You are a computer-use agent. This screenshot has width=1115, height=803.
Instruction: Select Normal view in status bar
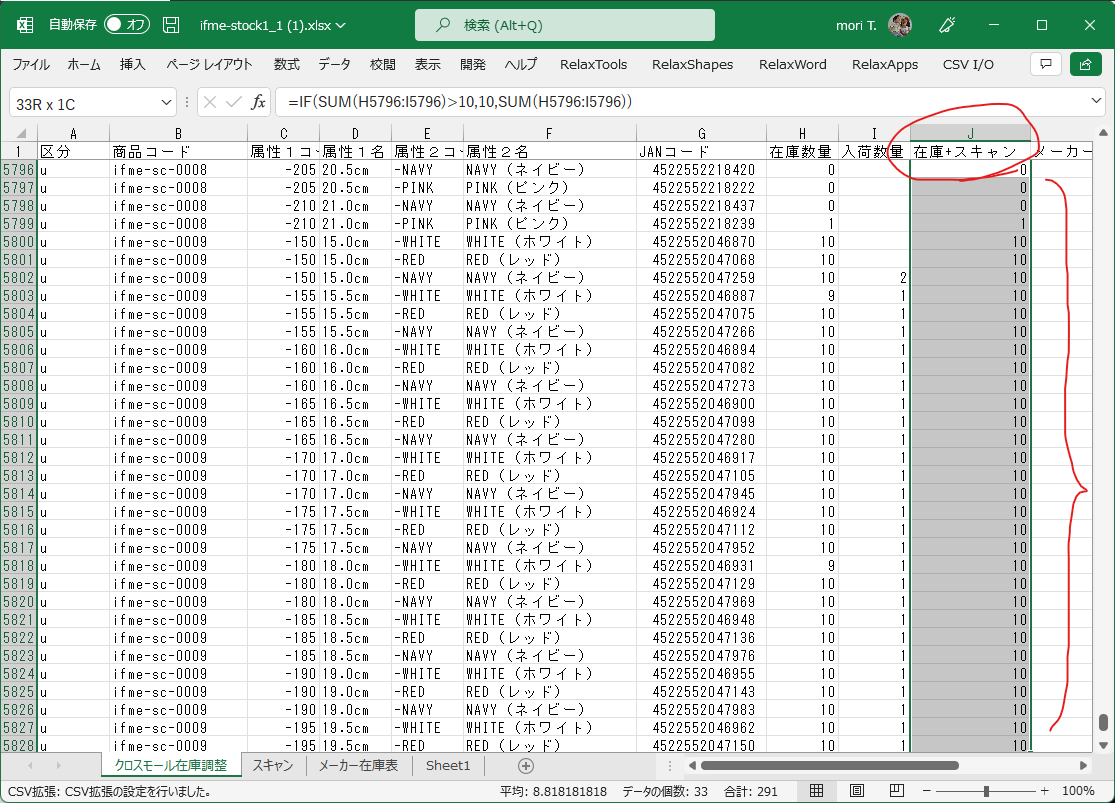click(x=817, y=791)
